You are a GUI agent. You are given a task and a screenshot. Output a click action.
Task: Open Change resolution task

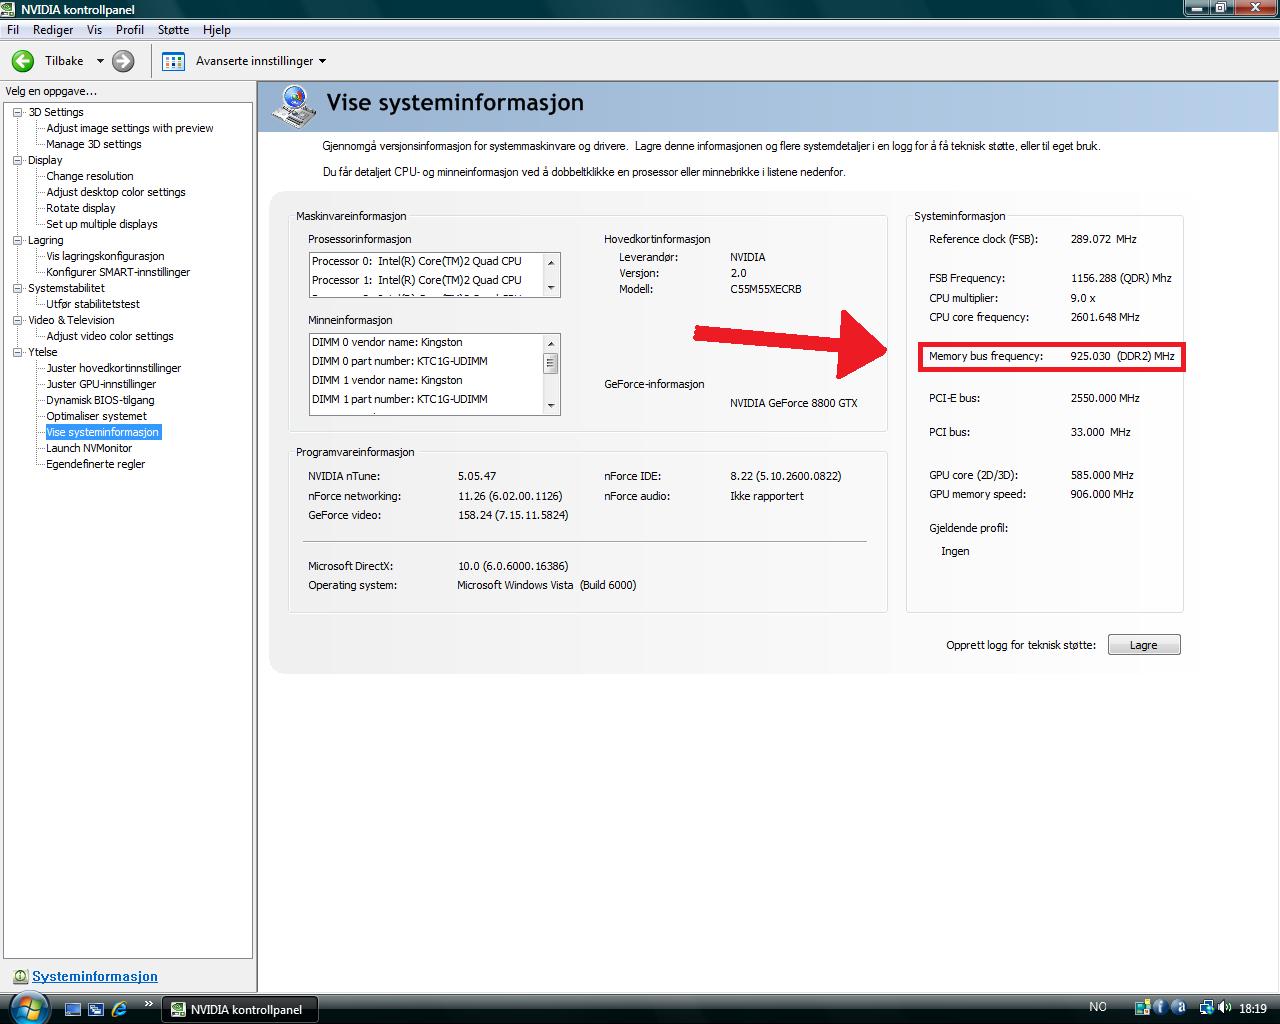(90, 176)
